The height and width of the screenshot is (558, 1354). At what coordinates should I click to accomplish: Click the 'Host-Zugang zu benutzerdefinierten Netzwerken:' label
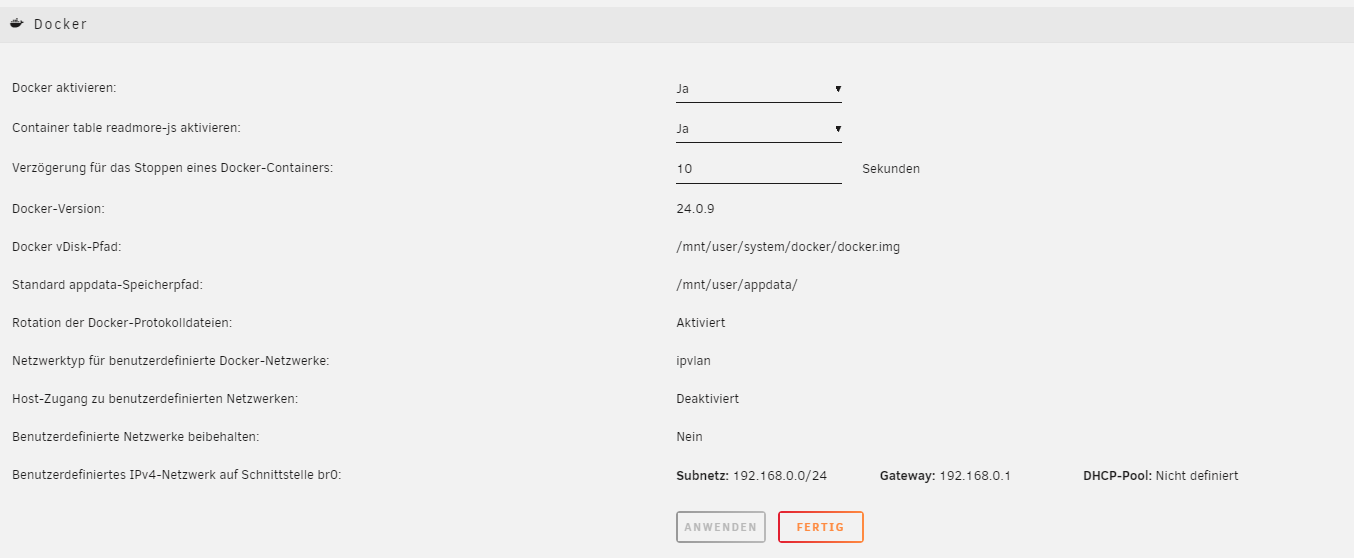pyautogui.click(x=155, y=399)
